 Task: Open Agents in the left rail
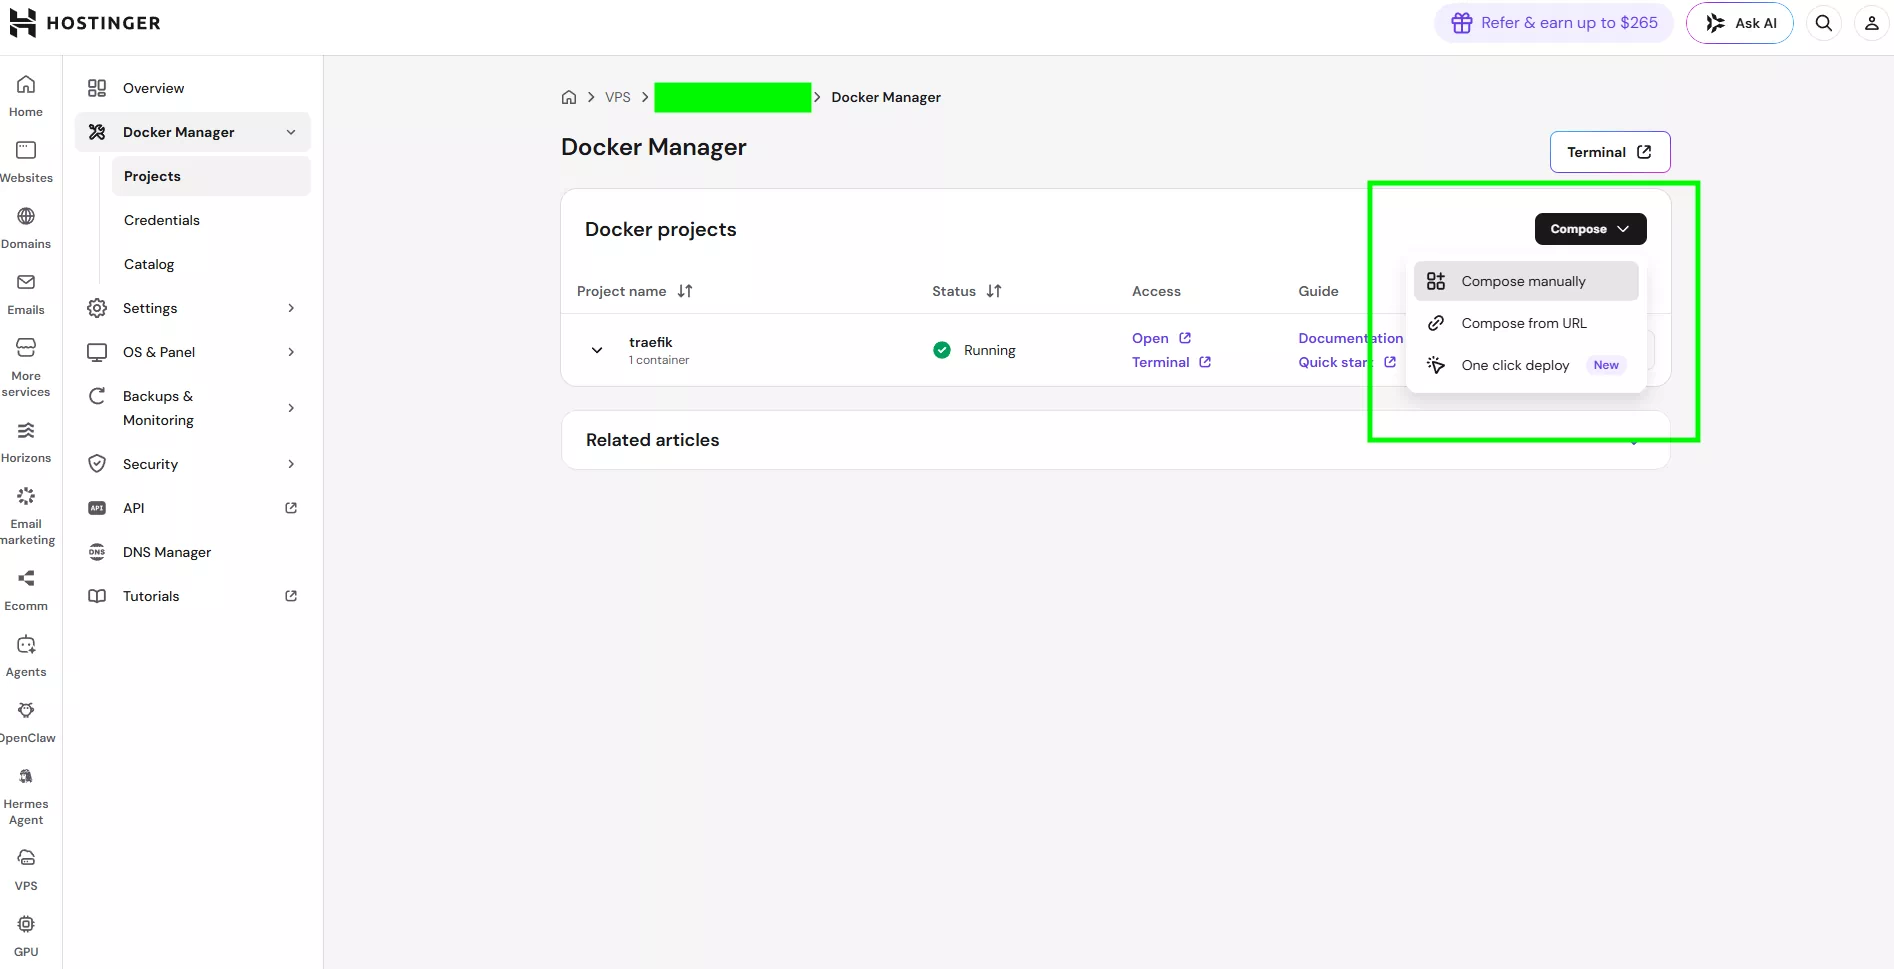pyautogui.click(x=26, y=656)
